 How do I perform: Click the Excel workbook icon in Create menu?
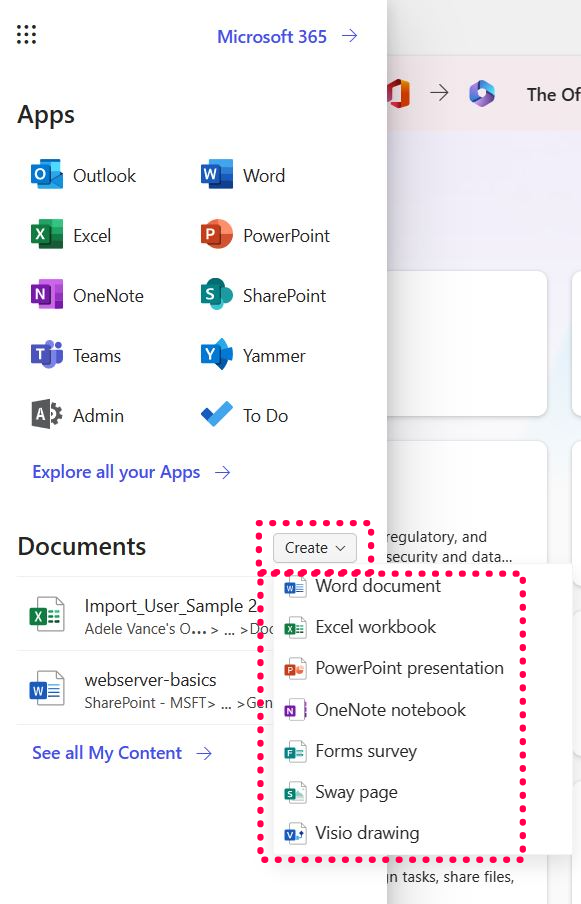click(295, 628)
